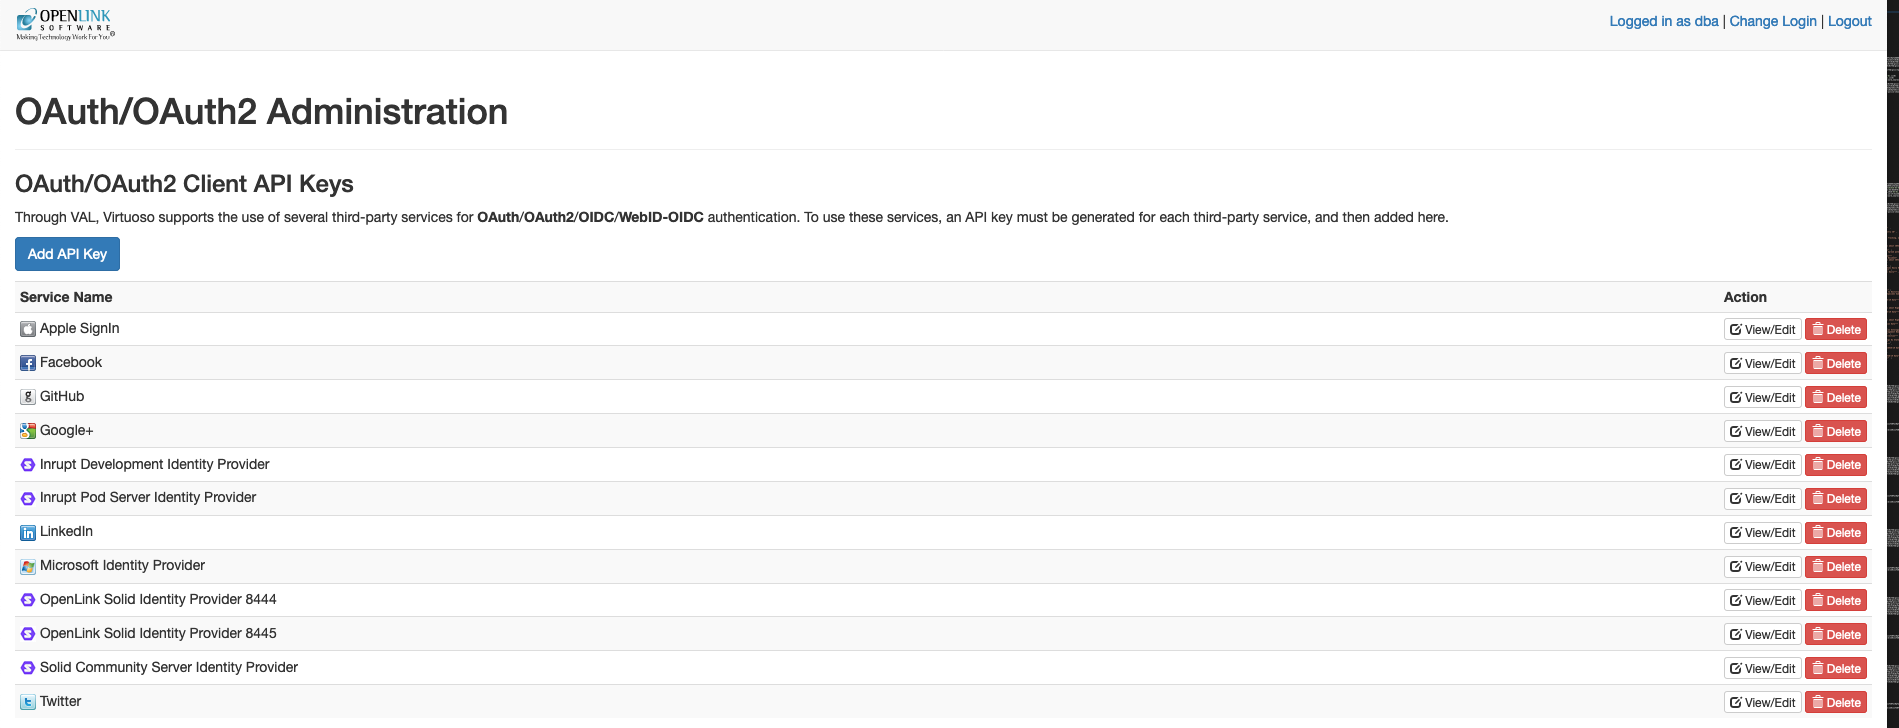View/Edit the Apple SignIn key

pyautogui.click(x=1762, y=329)
